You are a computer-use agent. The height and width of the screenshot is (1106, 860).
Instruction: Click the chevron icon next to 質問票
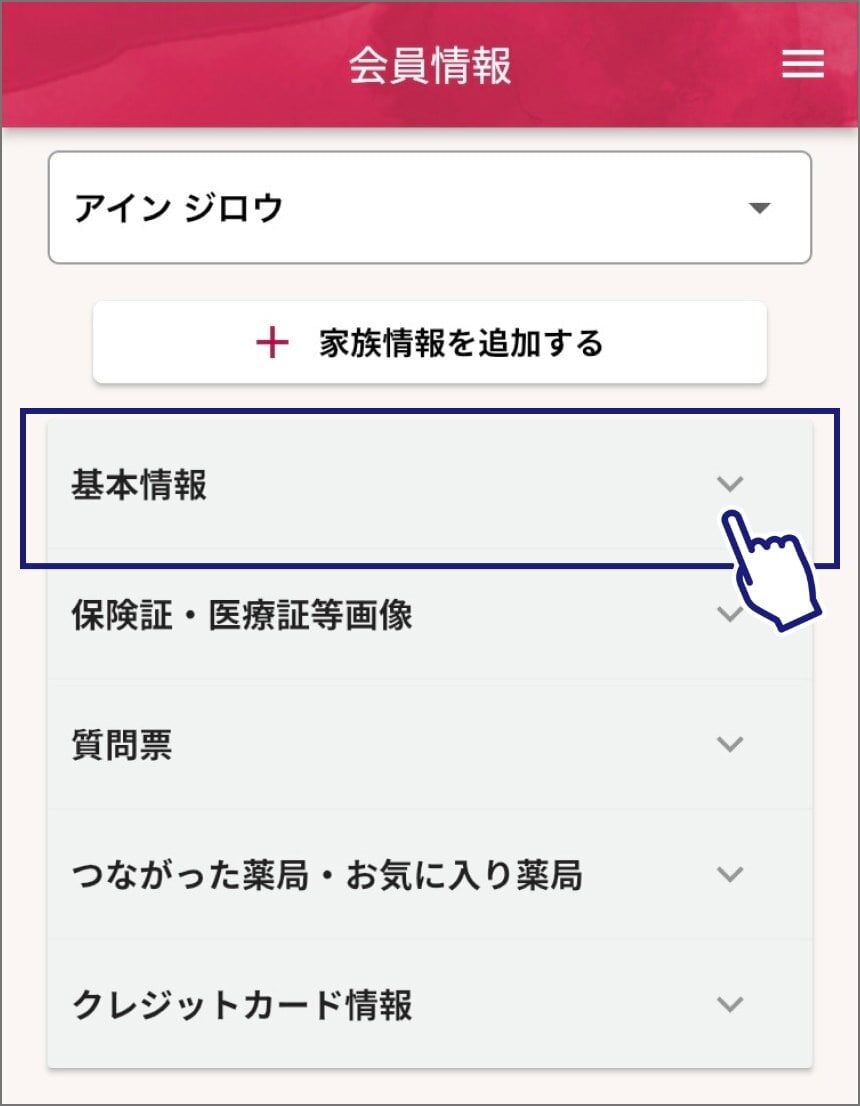click(729, 744)
